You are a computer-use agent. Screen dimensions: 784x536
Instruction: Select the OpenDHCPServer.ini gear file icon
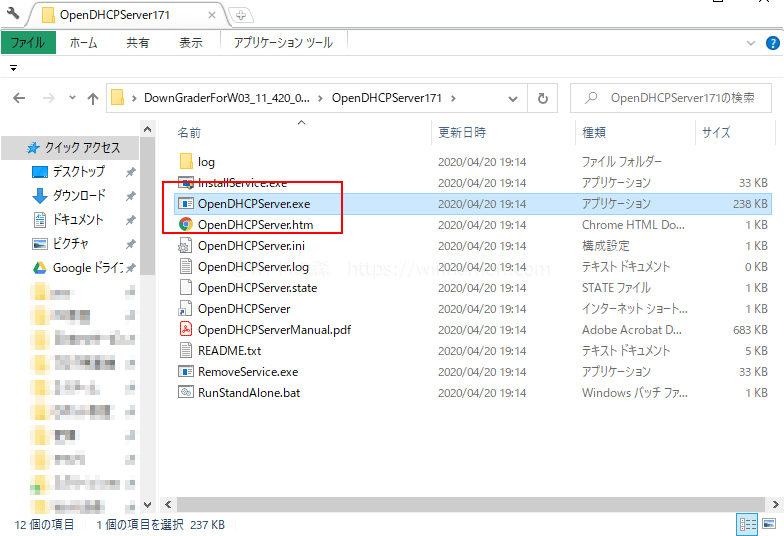click(x=186, y=246)
